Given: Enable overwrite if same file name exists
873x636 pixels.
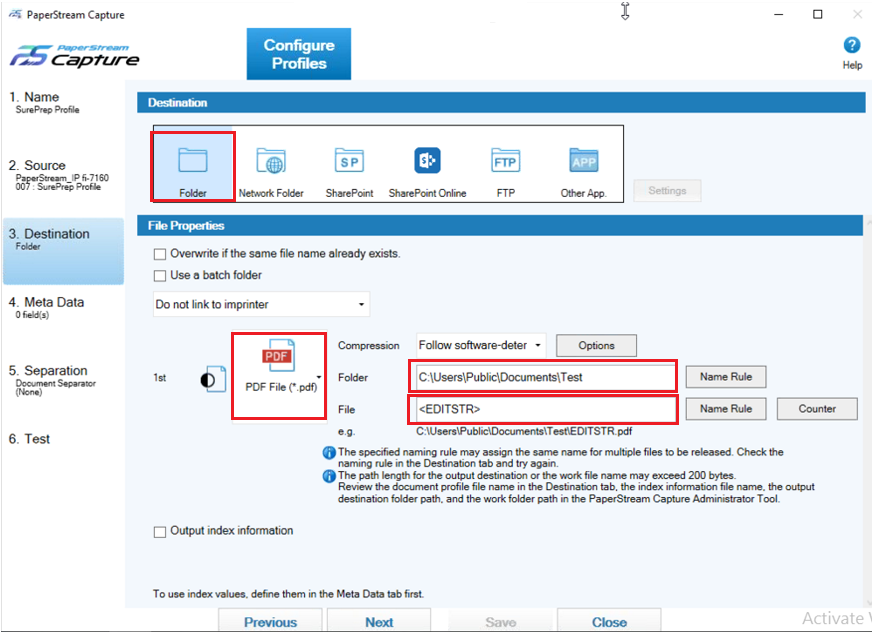Looking at the screenshot, I should point(160,255).
